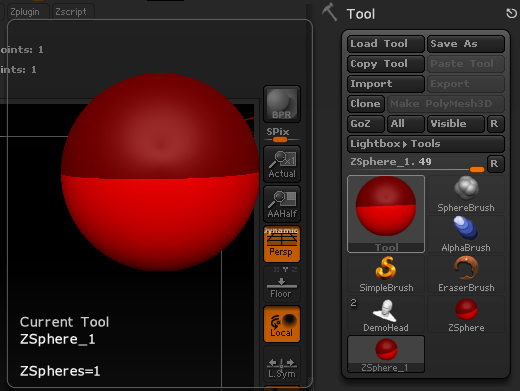Pick the SimpleBrush tool icon
The width and height of the screenshot is (520, 391).
(x=386, y=274)
